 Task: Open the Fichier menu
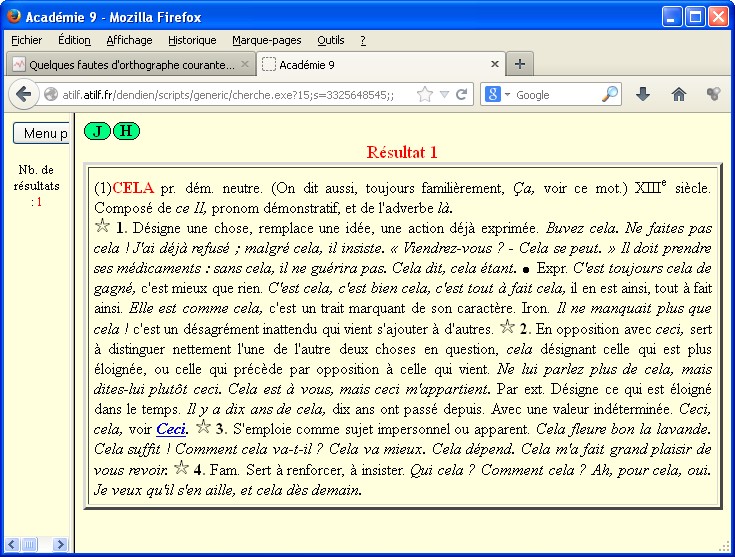point(26,40)
